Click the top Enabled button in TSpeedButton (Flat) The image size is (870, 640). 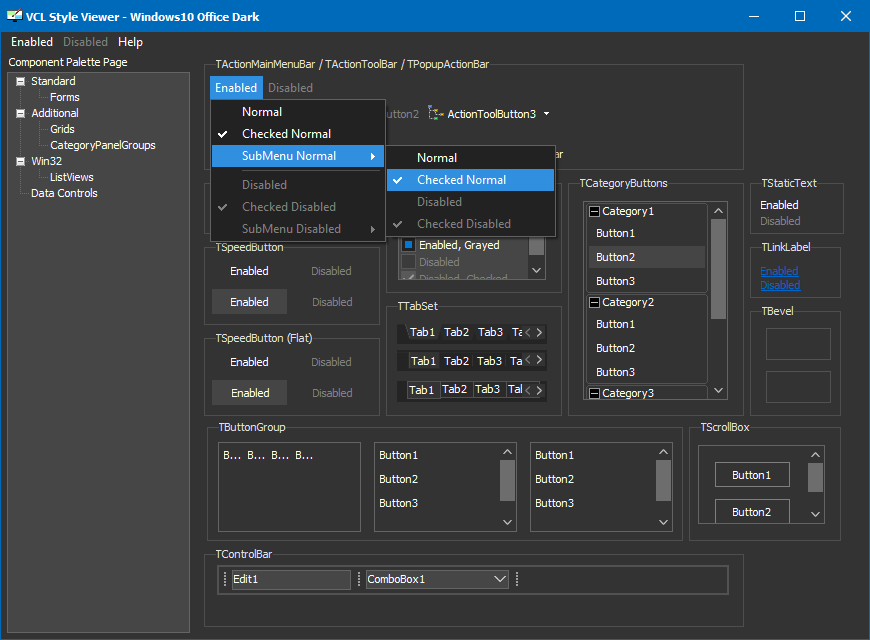click(250, 362)
